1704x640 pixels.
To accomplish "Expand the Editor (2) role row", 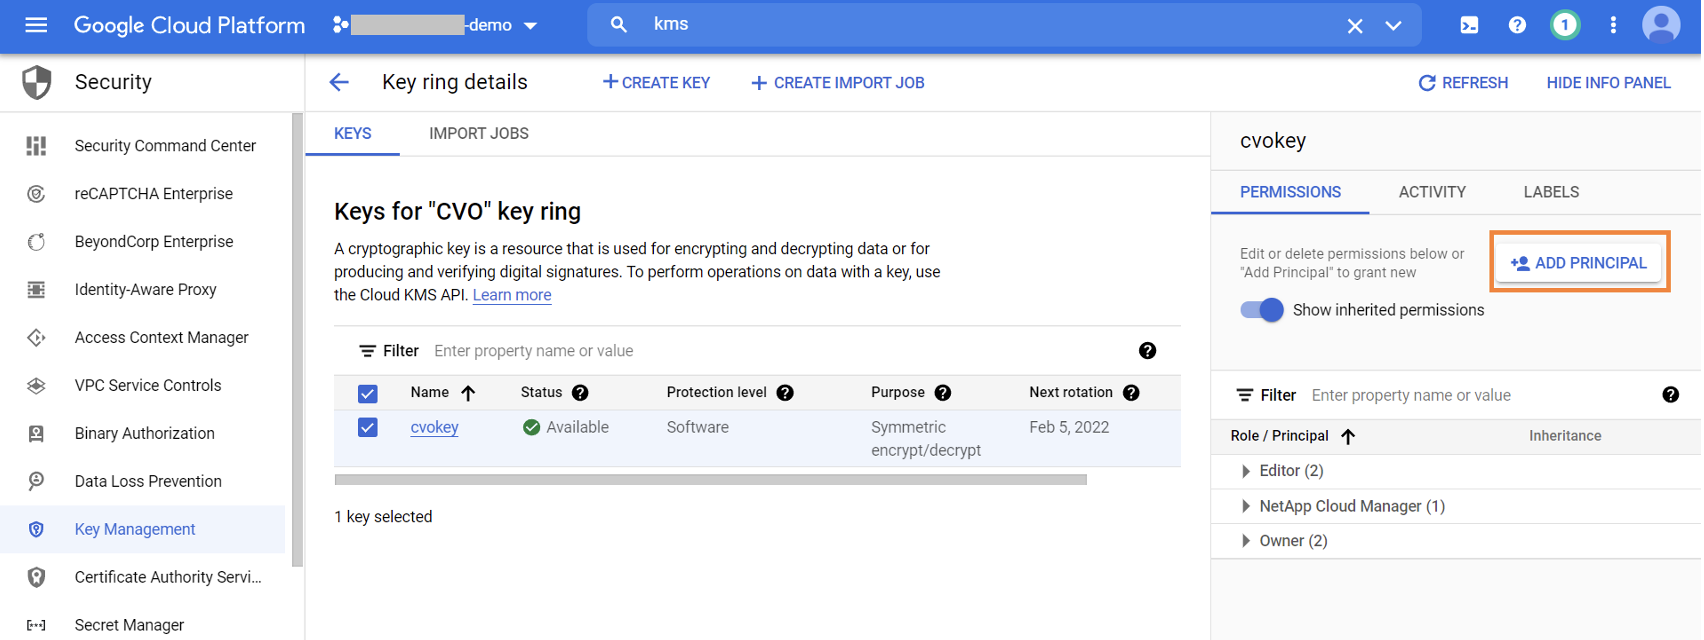I will pyautogui.click(x=1246, y=471).
